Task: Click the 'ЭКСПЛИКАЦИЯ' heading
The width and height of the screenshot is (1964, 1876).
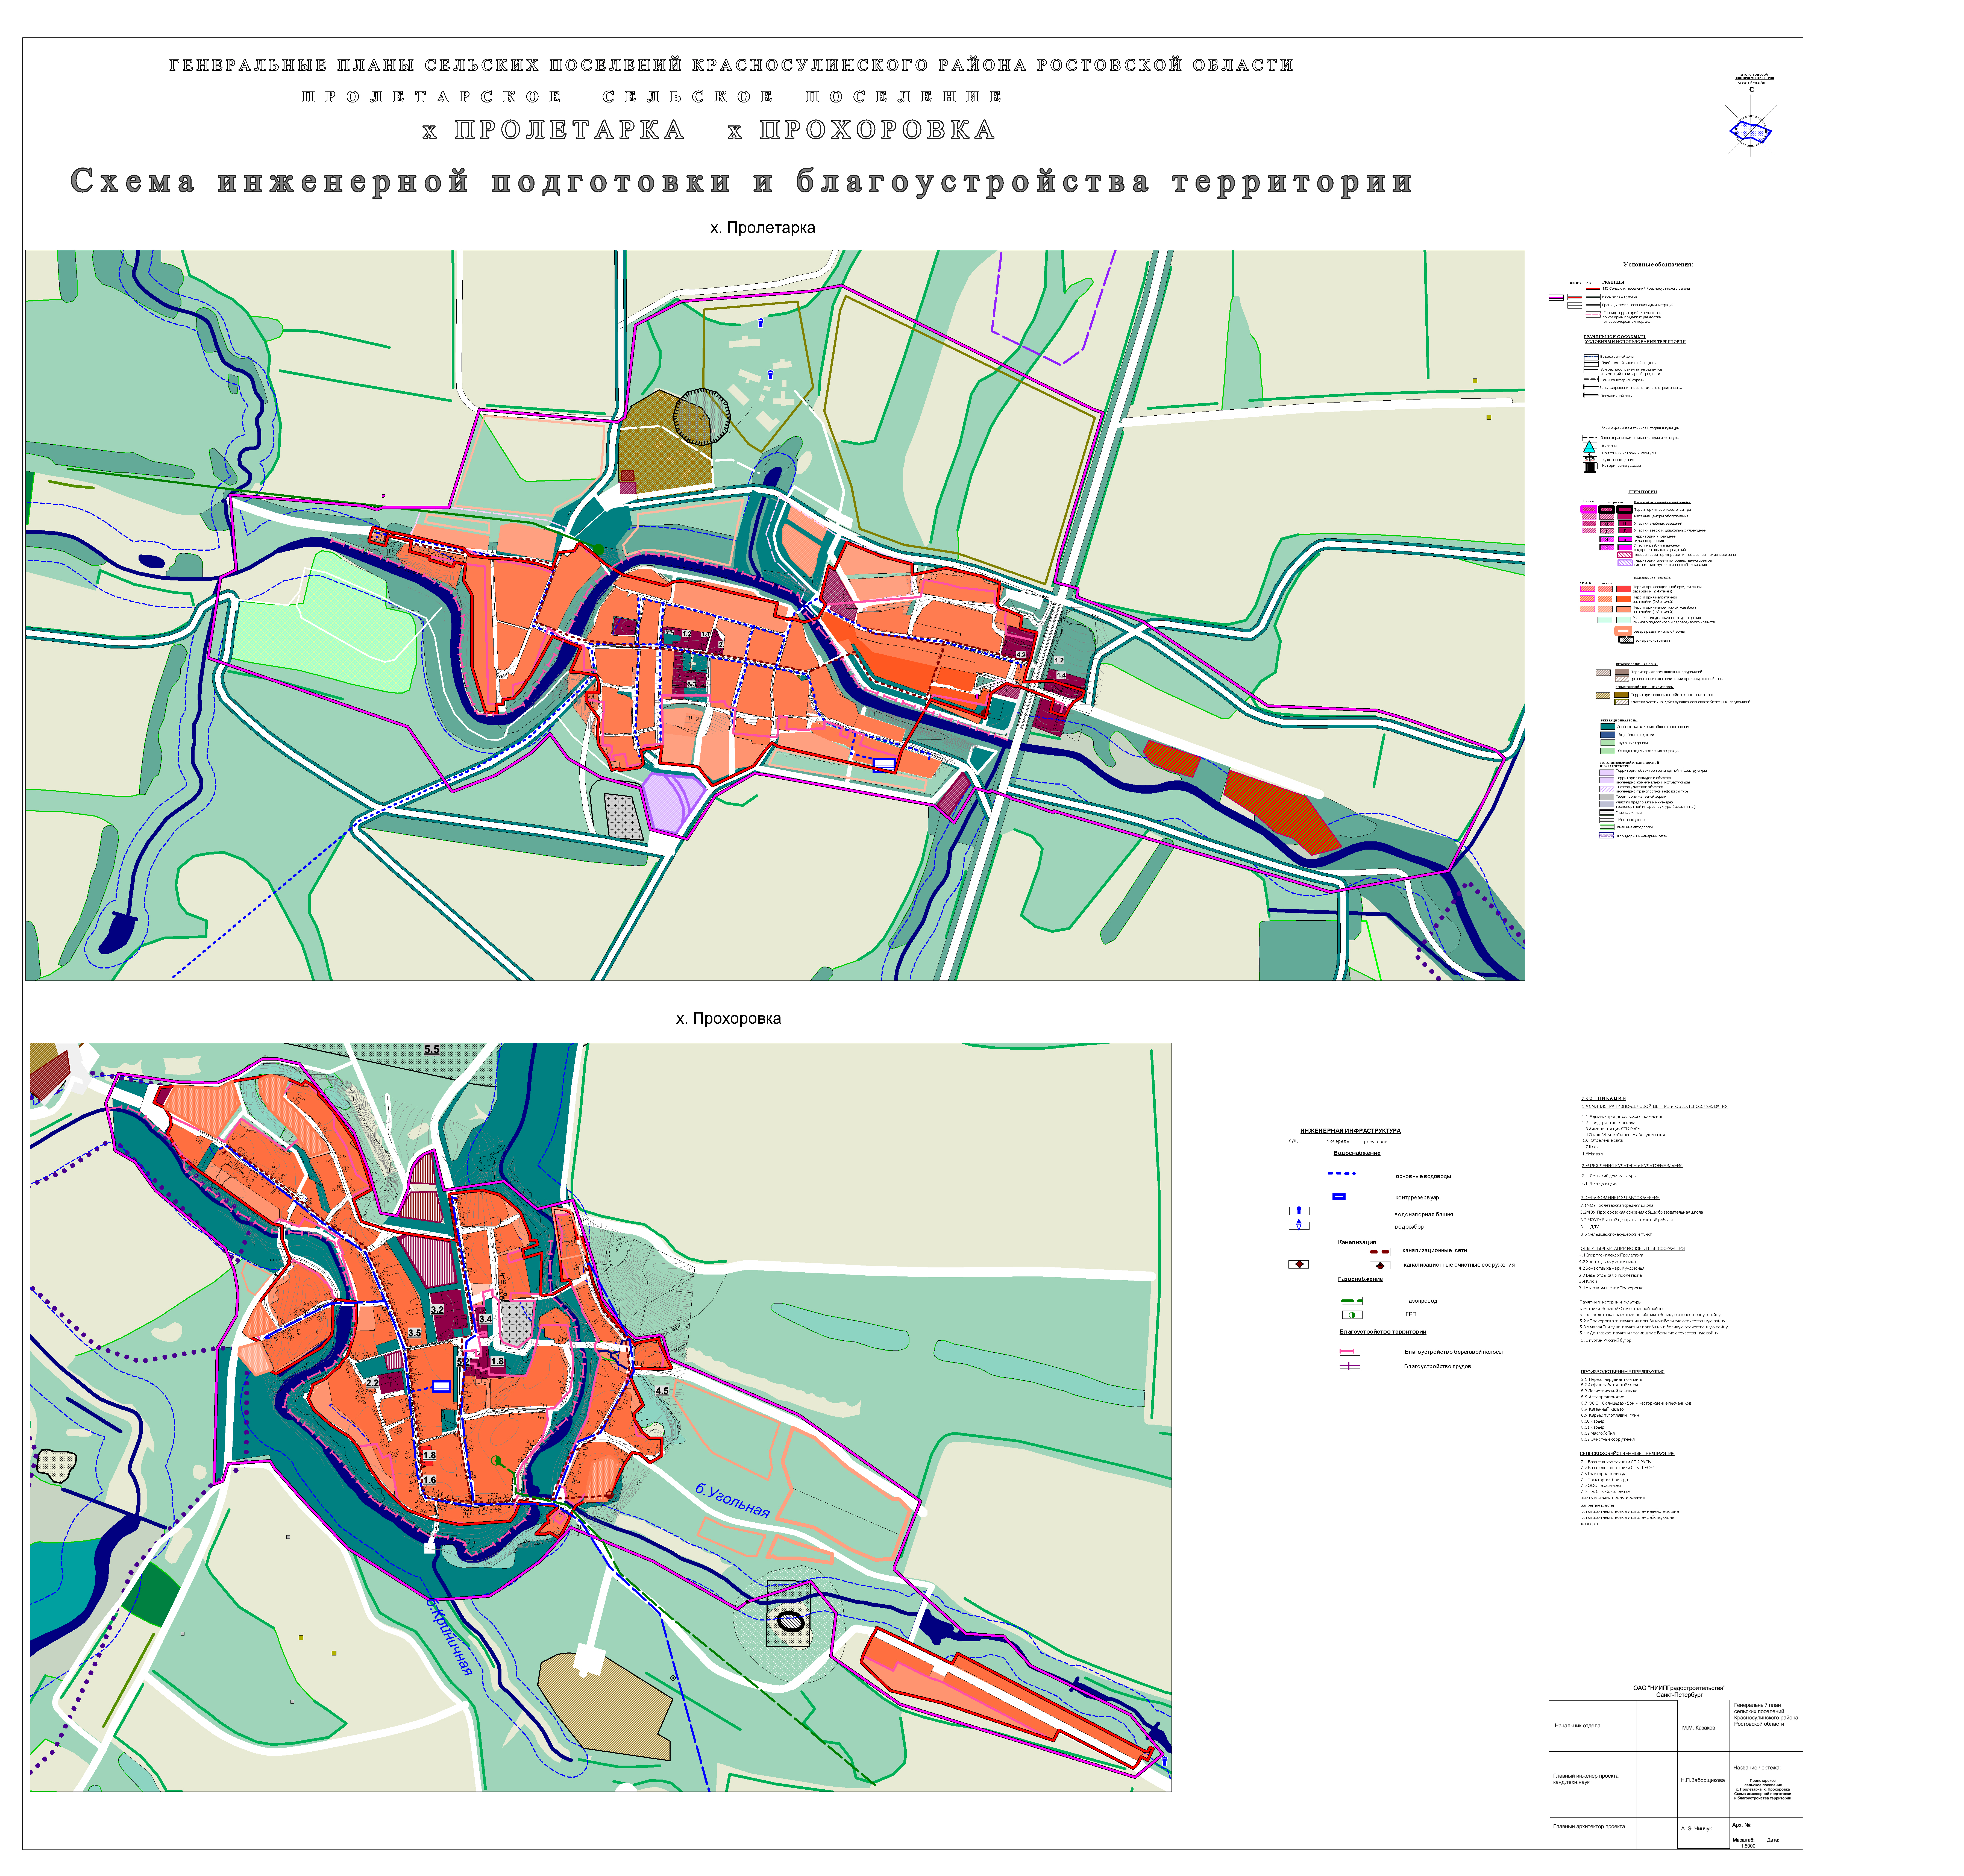Action: 1604,1098
